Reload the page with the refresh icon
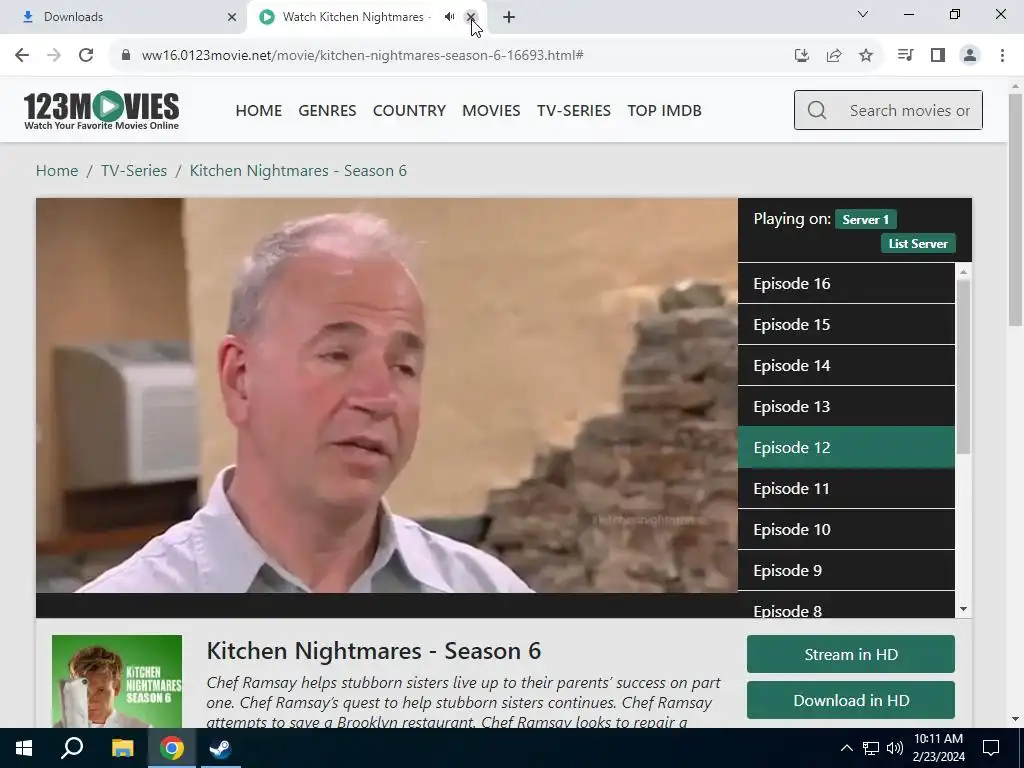The height and width of the screenshot is (768, 1024). pyautogui.click(x=86, y=55)
